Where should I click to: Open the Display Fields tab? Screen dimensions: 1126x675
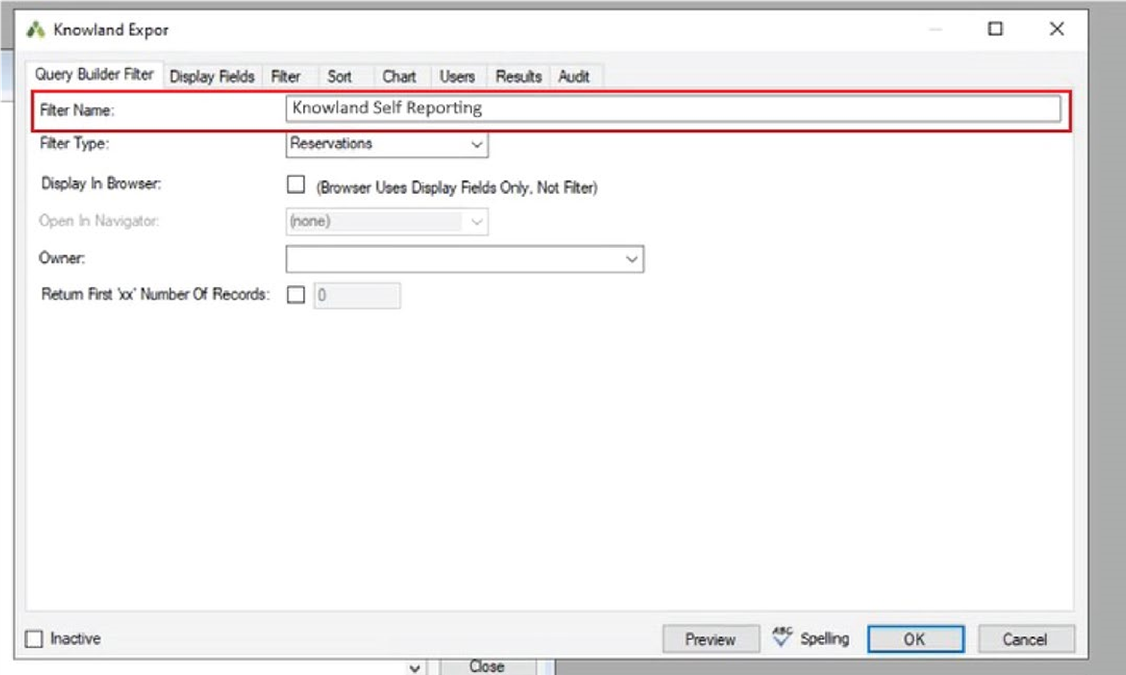pos(212,77)
